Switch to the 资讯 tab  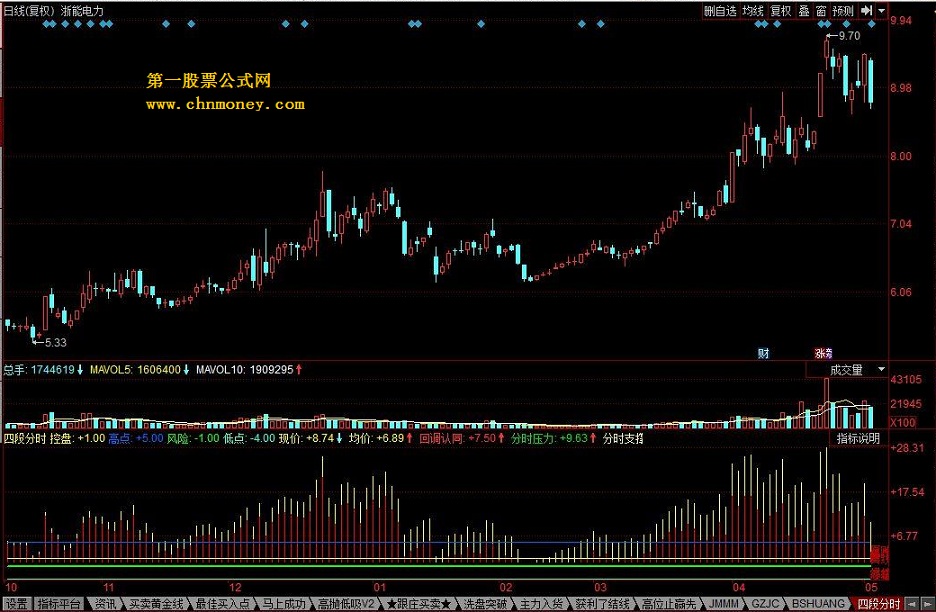click(105, 604)
